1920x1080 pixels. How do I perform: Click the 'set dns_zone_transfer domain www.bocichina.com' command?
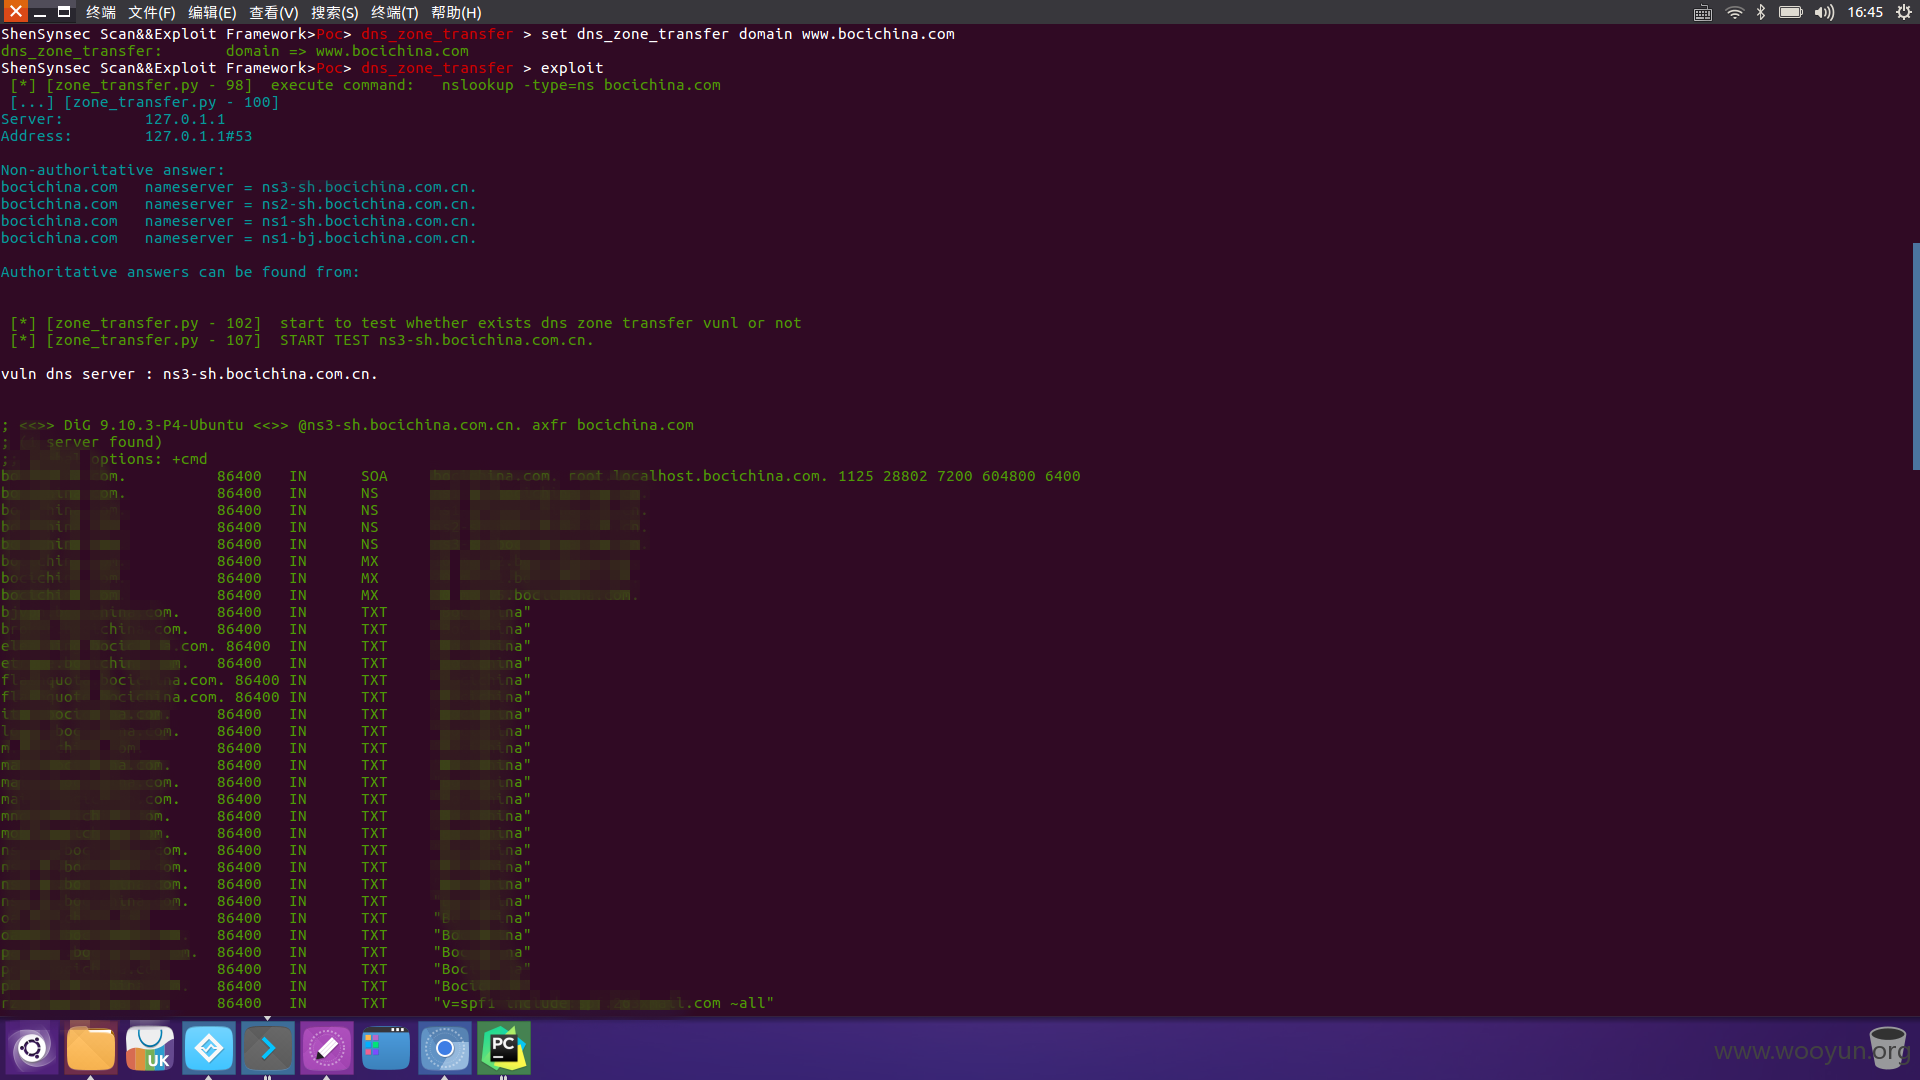pos(748,34)
